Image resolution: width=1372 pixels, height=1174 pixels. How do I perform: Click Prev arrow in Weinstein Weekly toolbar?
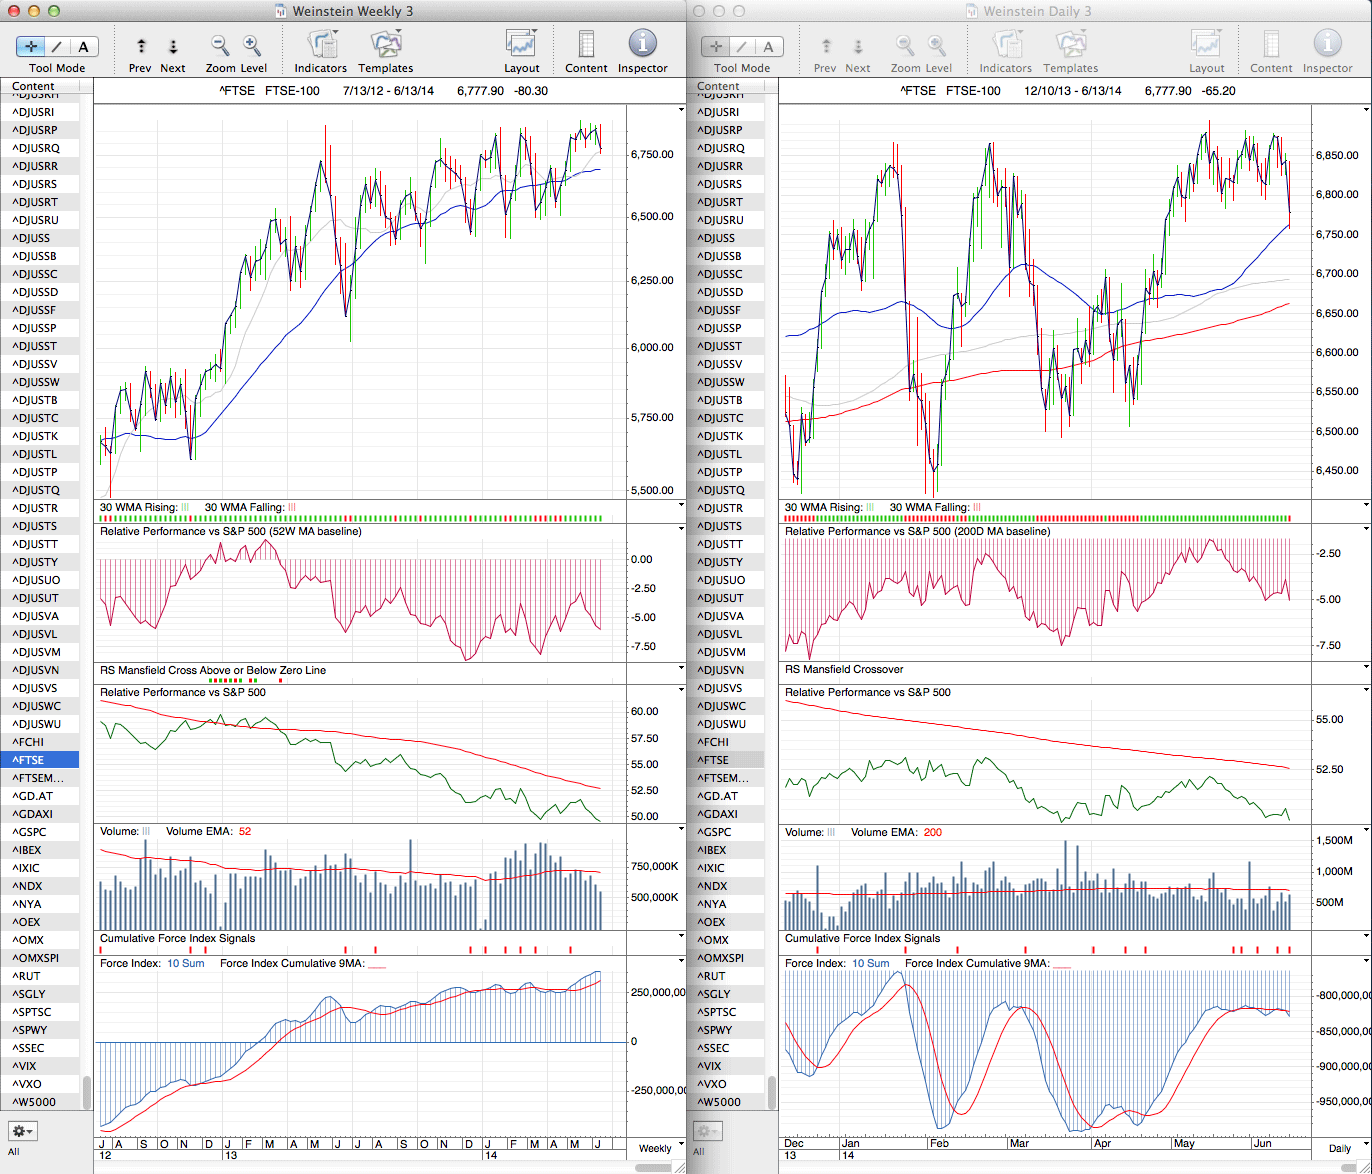(141, 46)
